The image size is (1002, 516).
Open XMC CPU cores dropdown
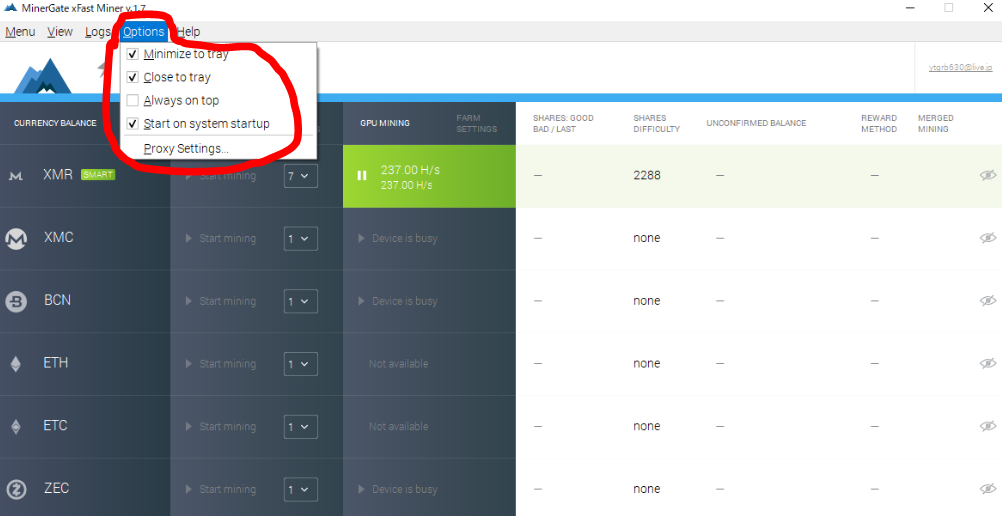coord(300,238)
